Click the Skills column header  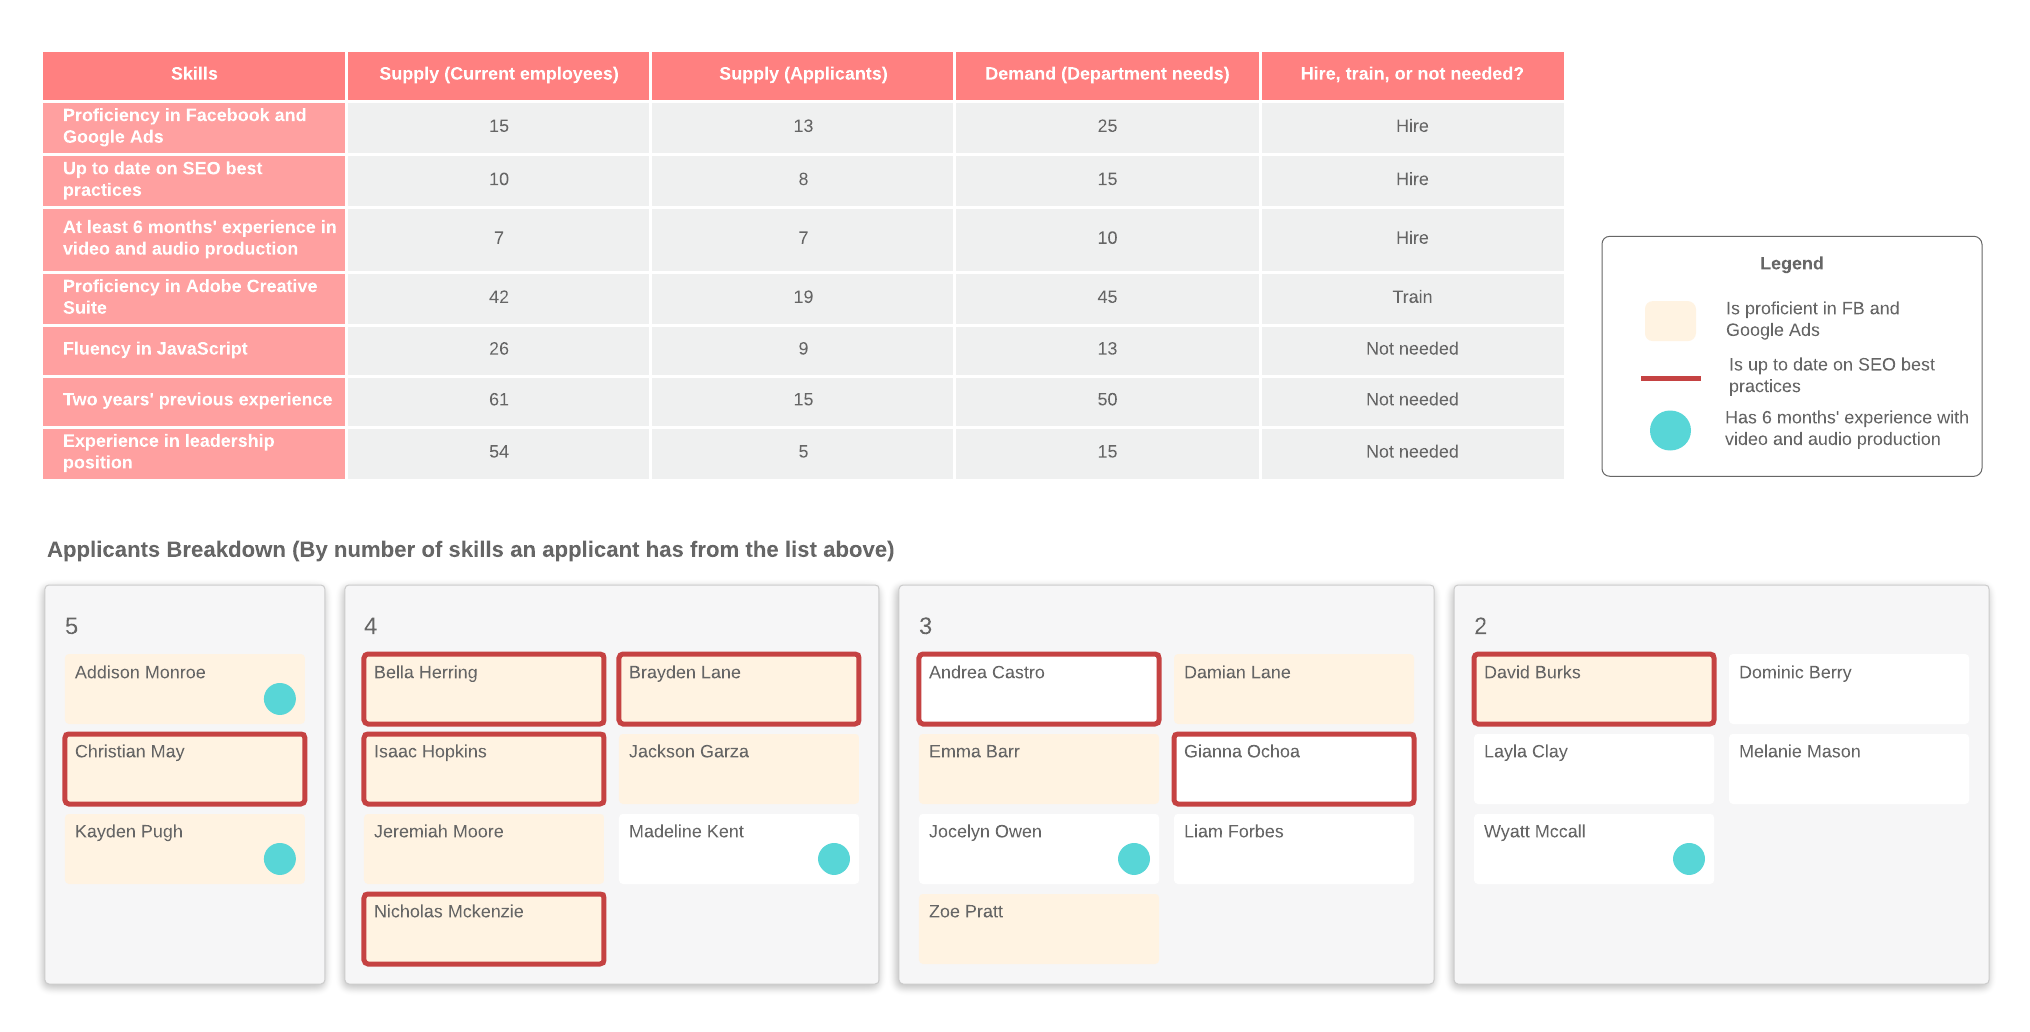[193, 74]
